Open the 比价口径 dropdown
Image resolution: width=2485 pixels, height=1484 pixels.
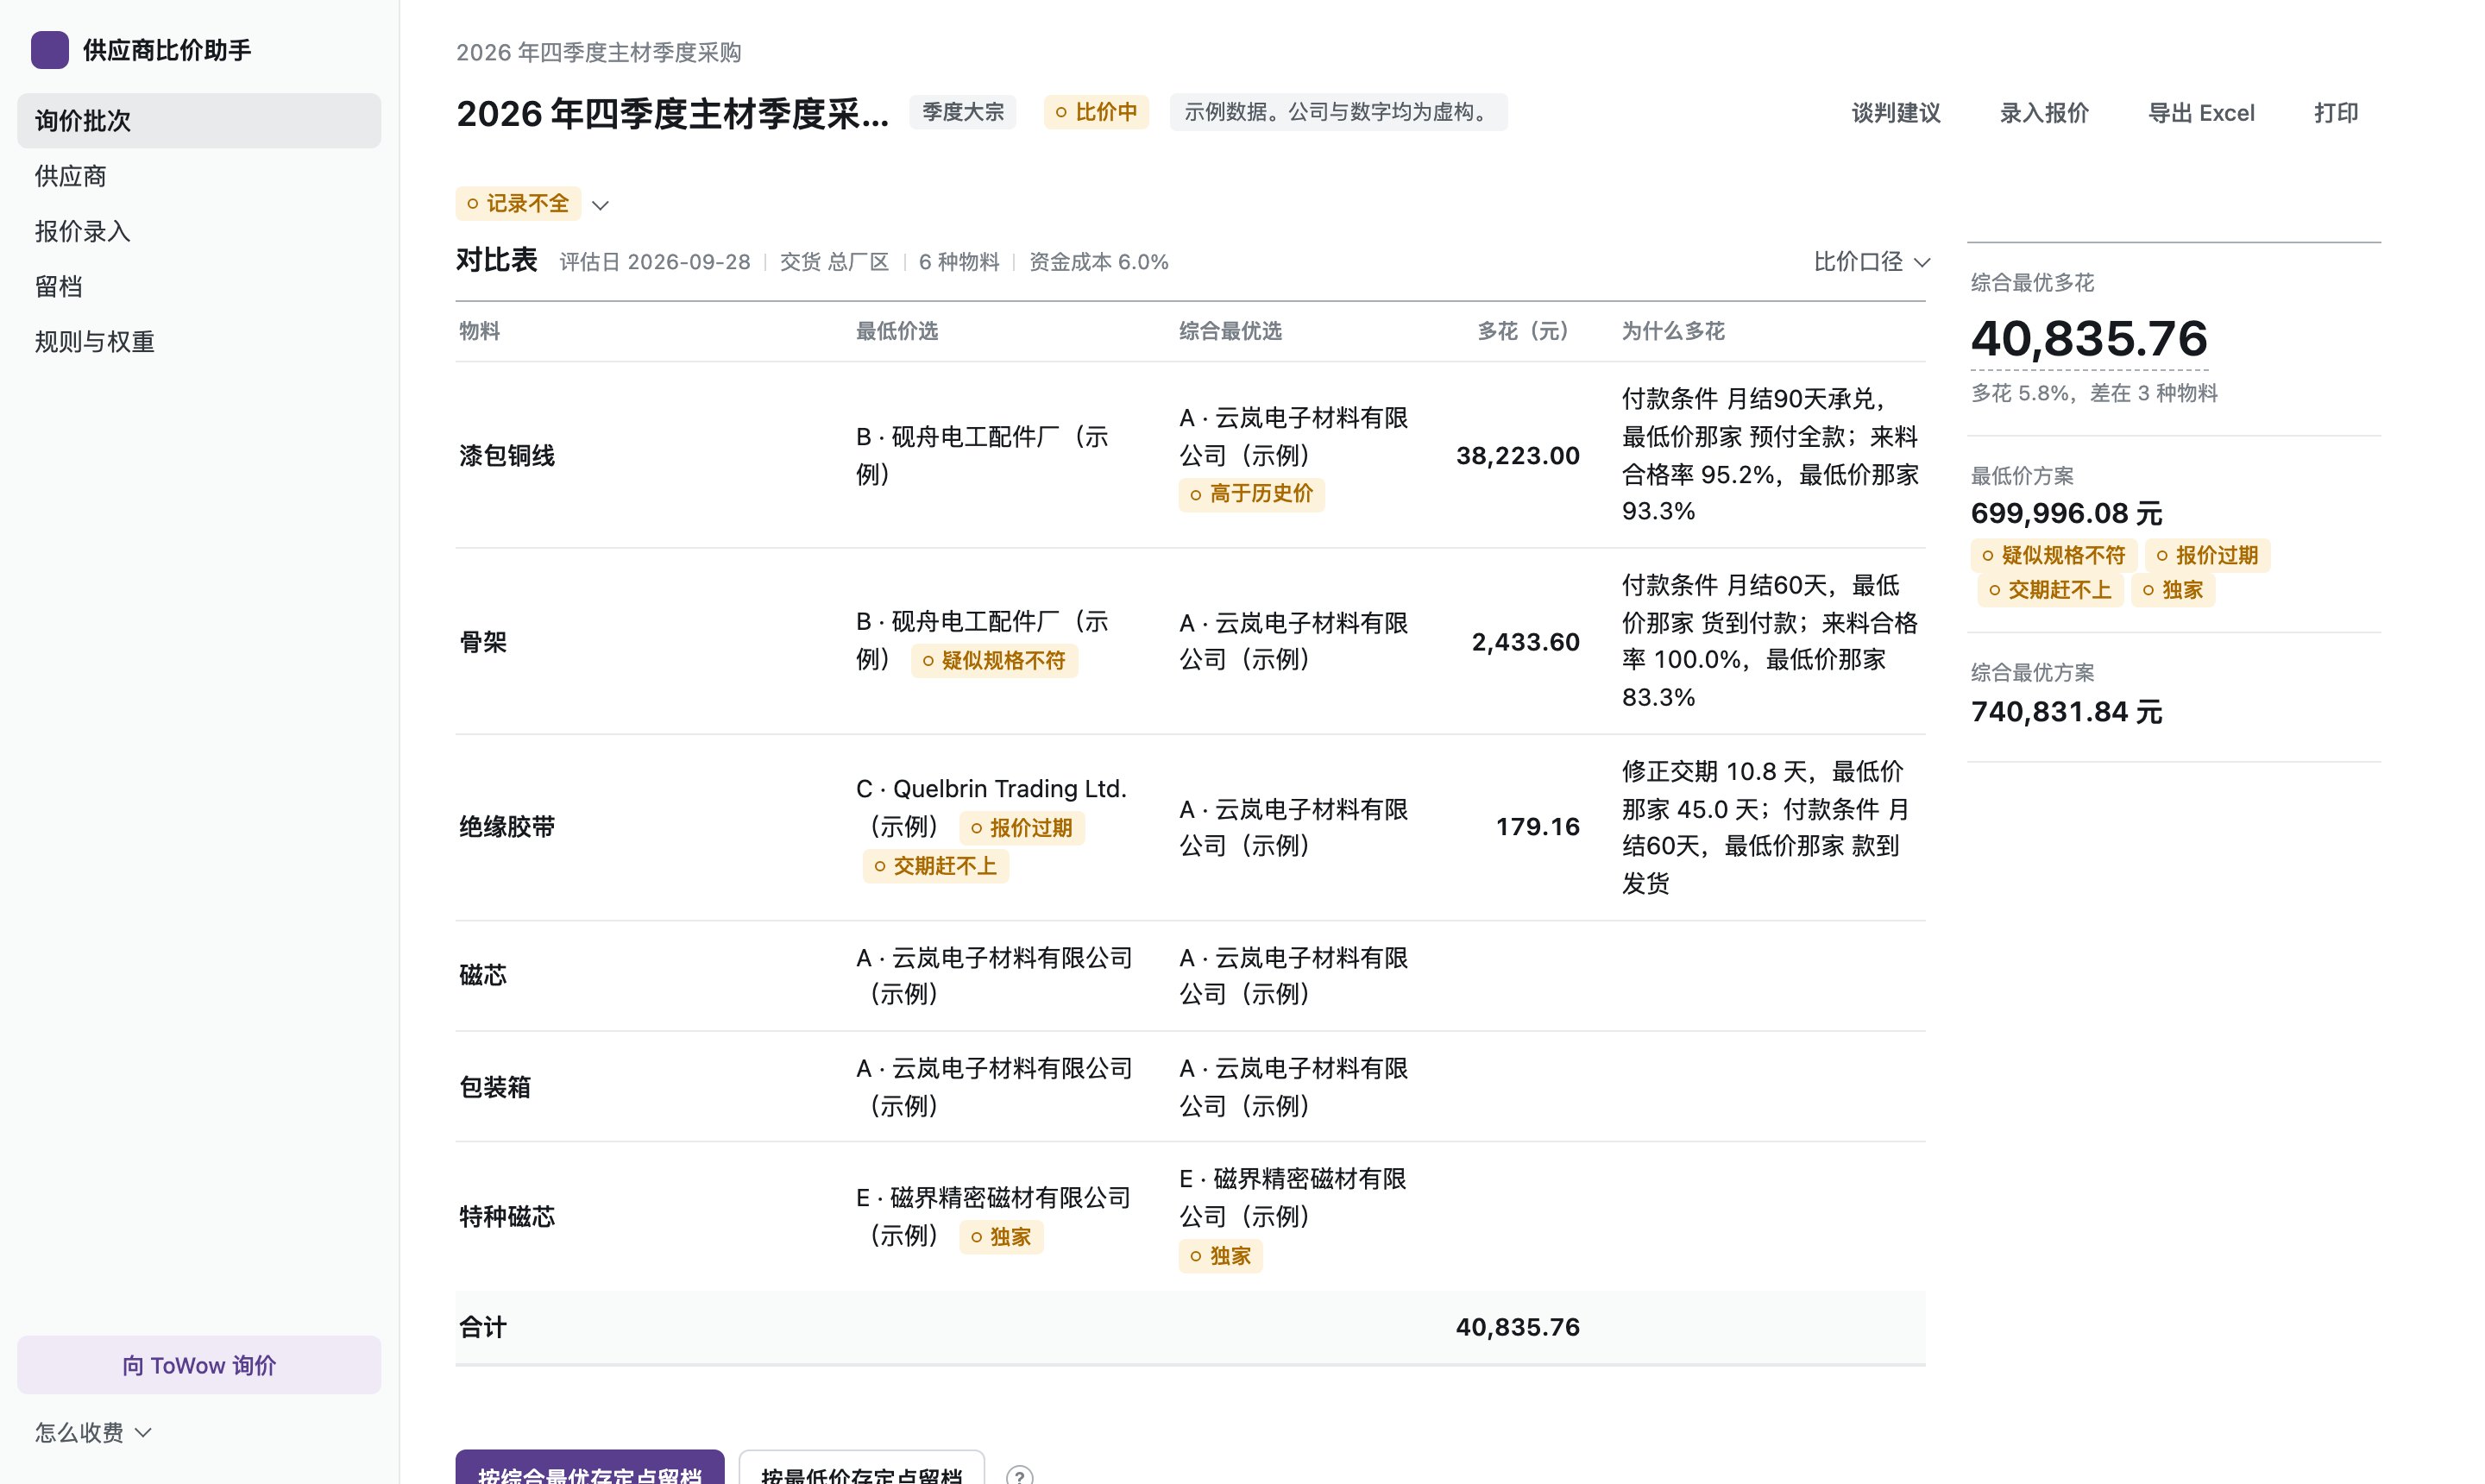point(1871,262)
